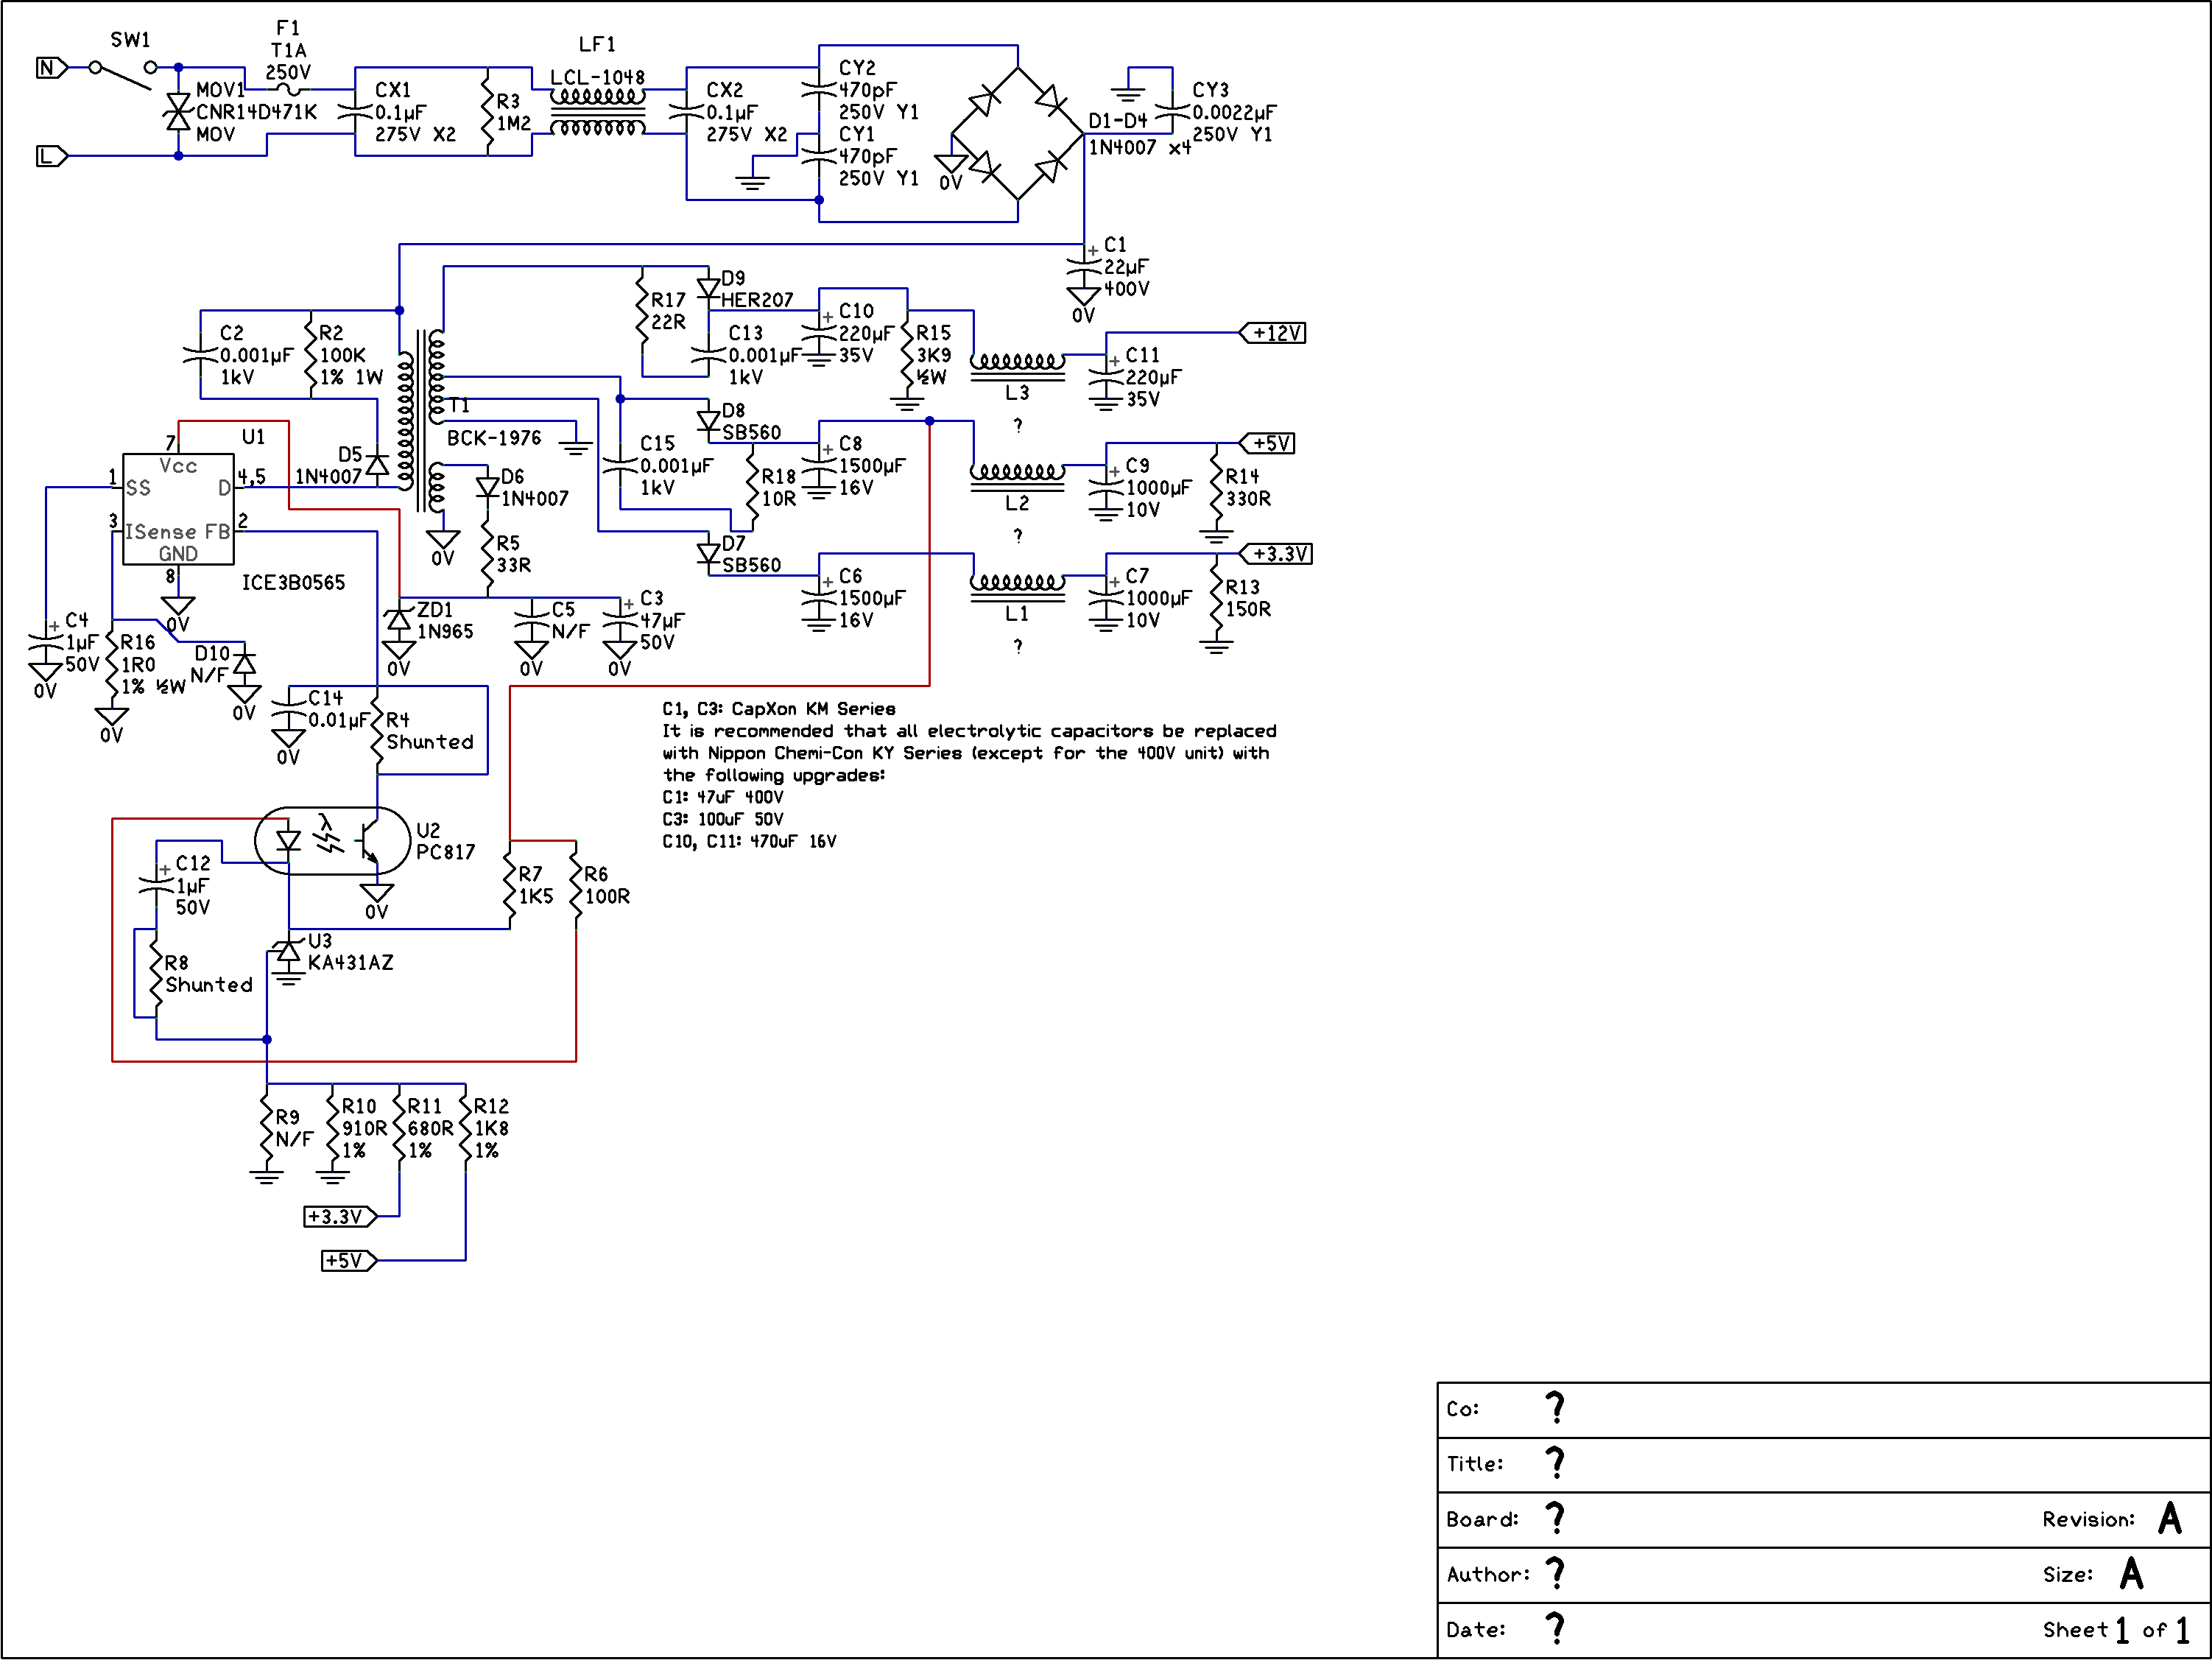Select the D6 1N4007 diode symbol
This screenshot has width=2212, height=1660.
coord(487,487)
